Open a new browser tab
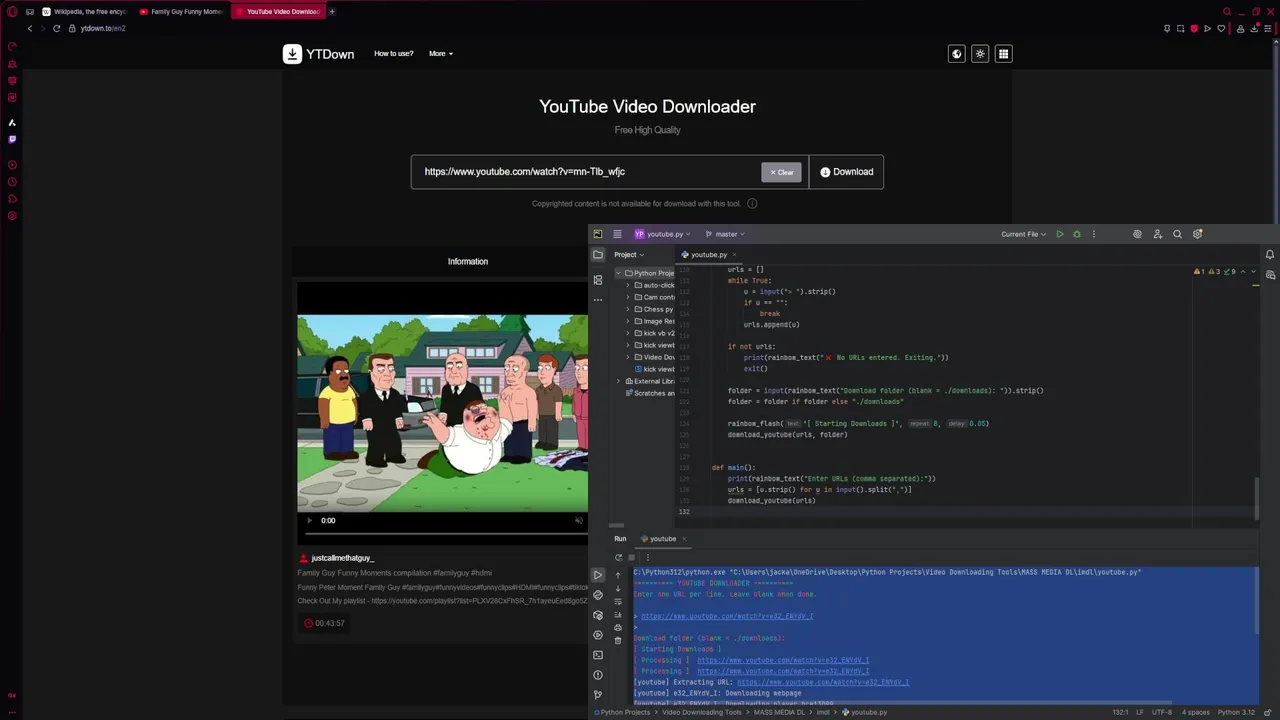Screen dimensions: 1280x720 pos(332,12)
